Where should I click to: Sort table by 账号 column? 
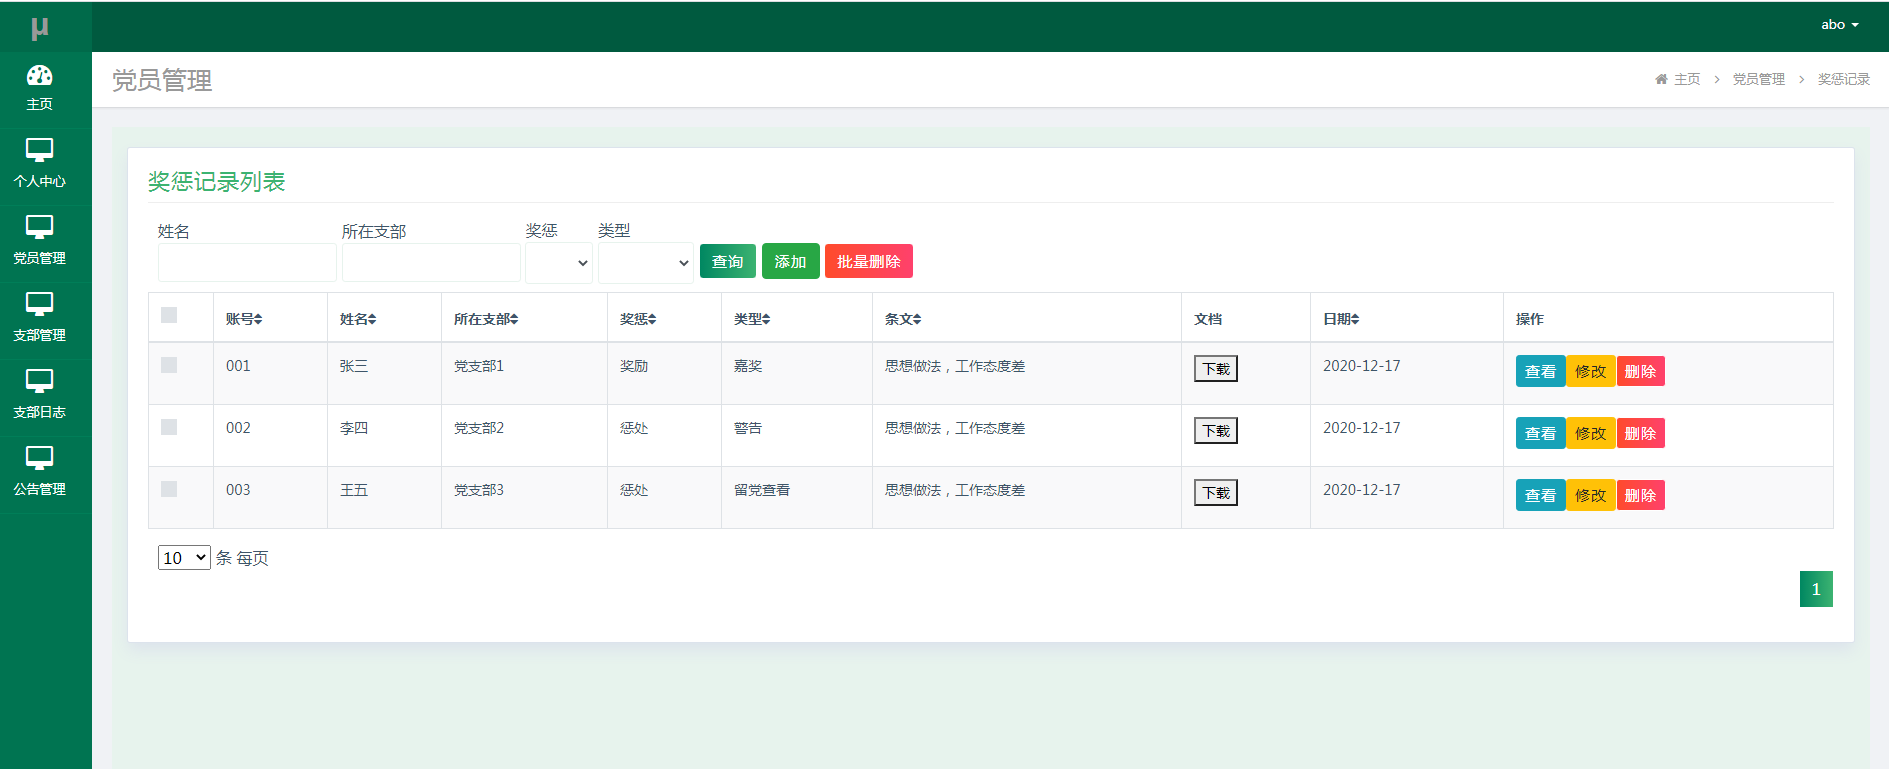pyautogui.click(x=244, y=319)
